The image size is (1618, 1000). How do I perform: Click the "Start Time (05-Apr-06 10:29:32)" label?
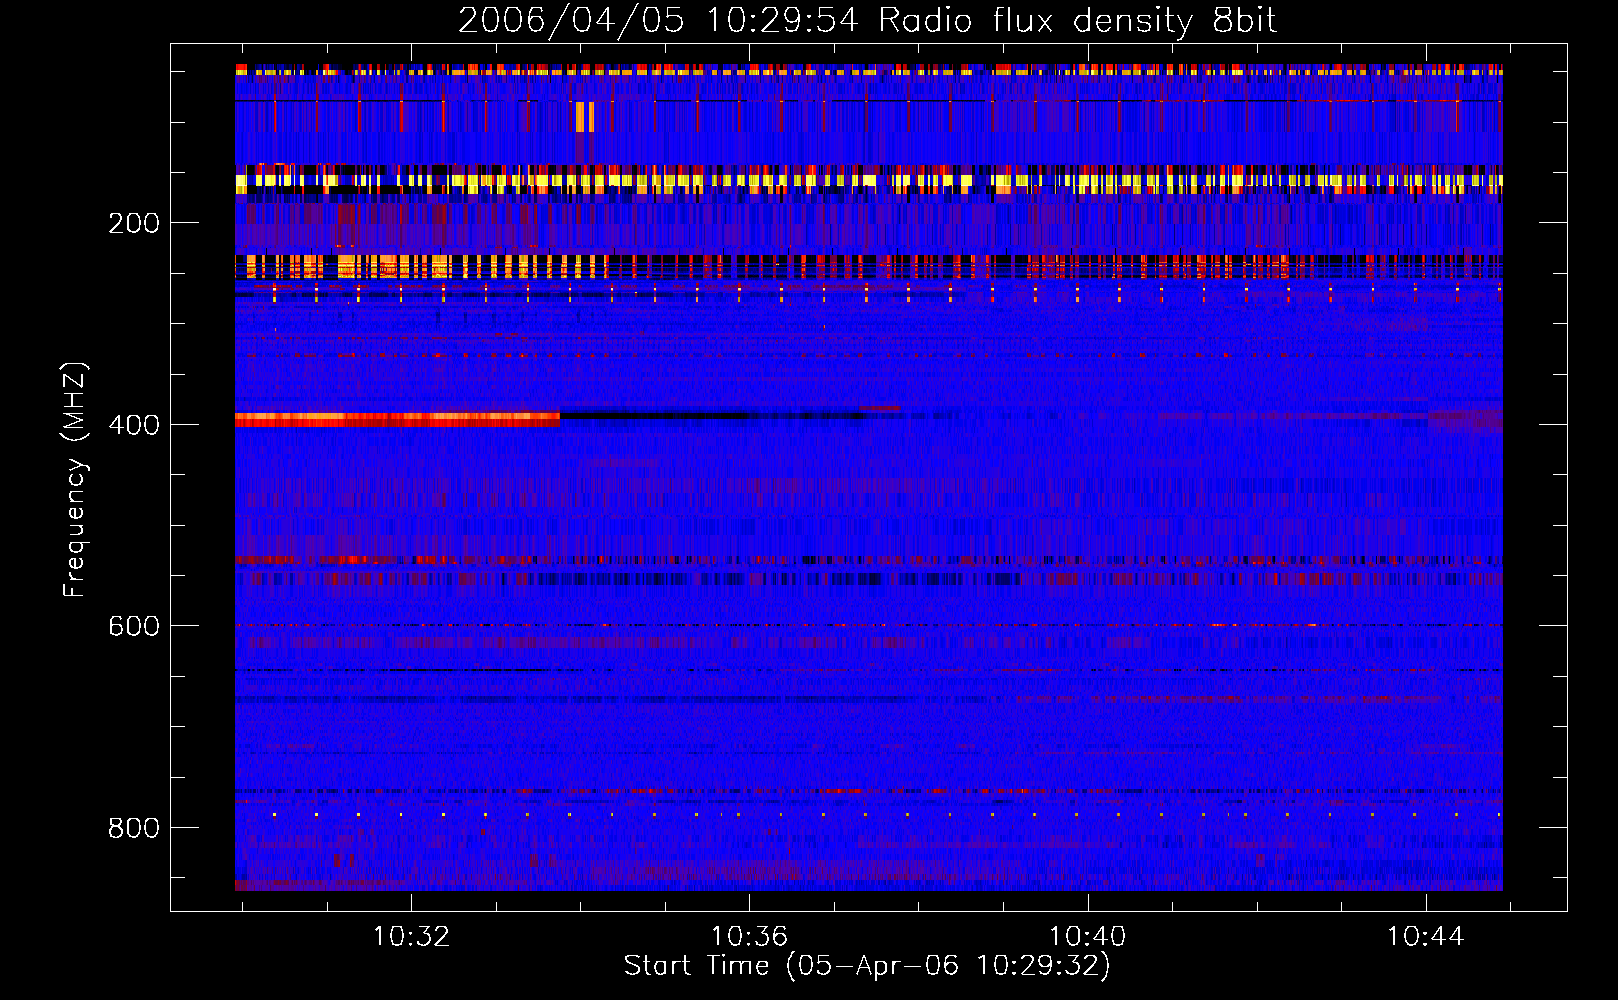click(x=867, y=966)
